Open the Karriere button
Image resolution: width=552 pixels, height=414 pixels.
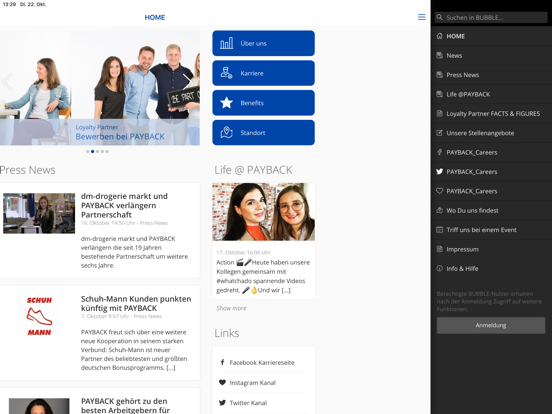(x=263, y=73)
